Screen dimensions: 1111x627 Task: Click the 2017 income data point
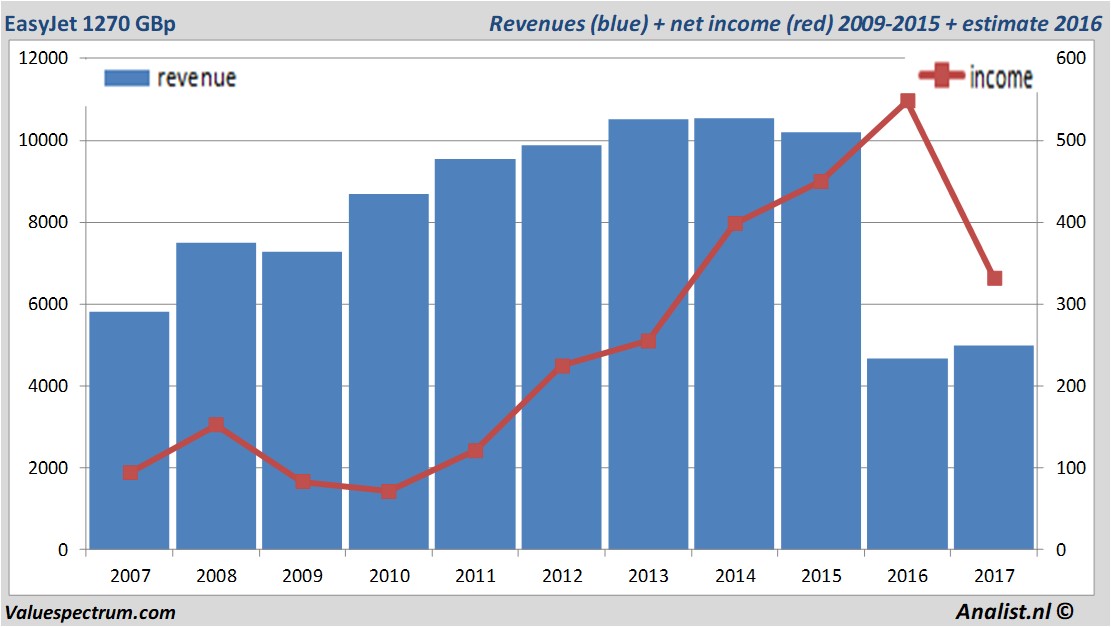point(994,278)
